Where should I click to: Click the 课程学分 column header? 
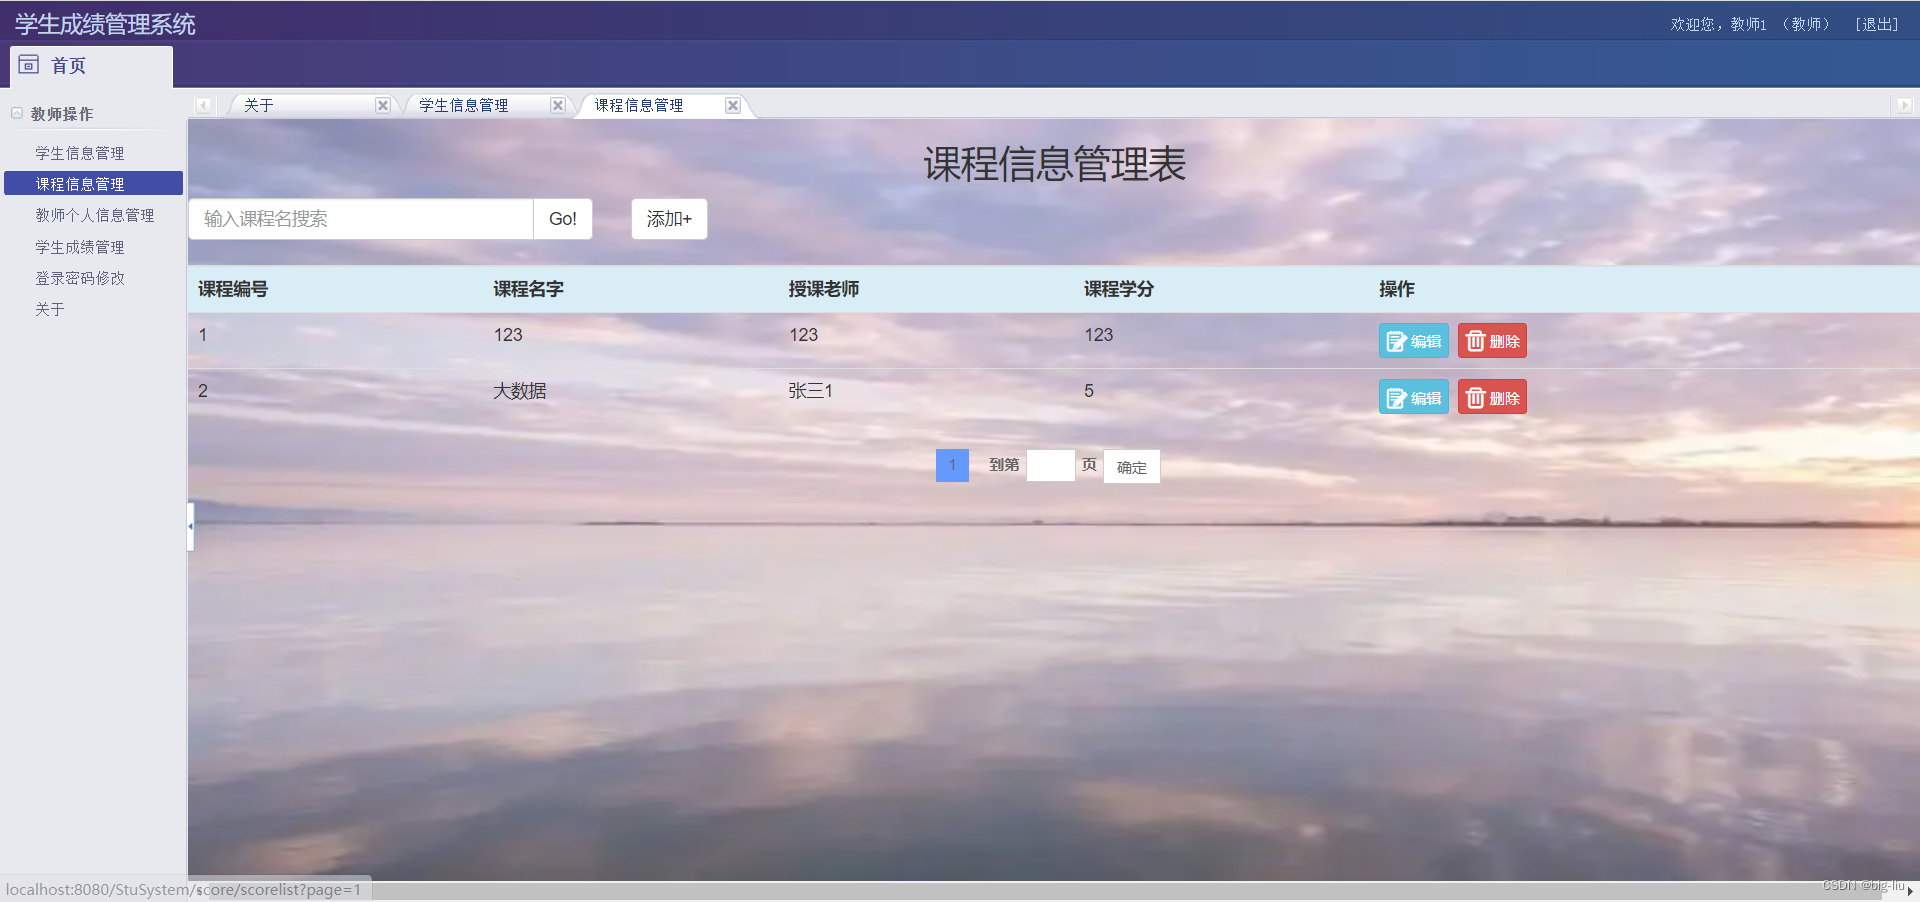click(1119, 289)
